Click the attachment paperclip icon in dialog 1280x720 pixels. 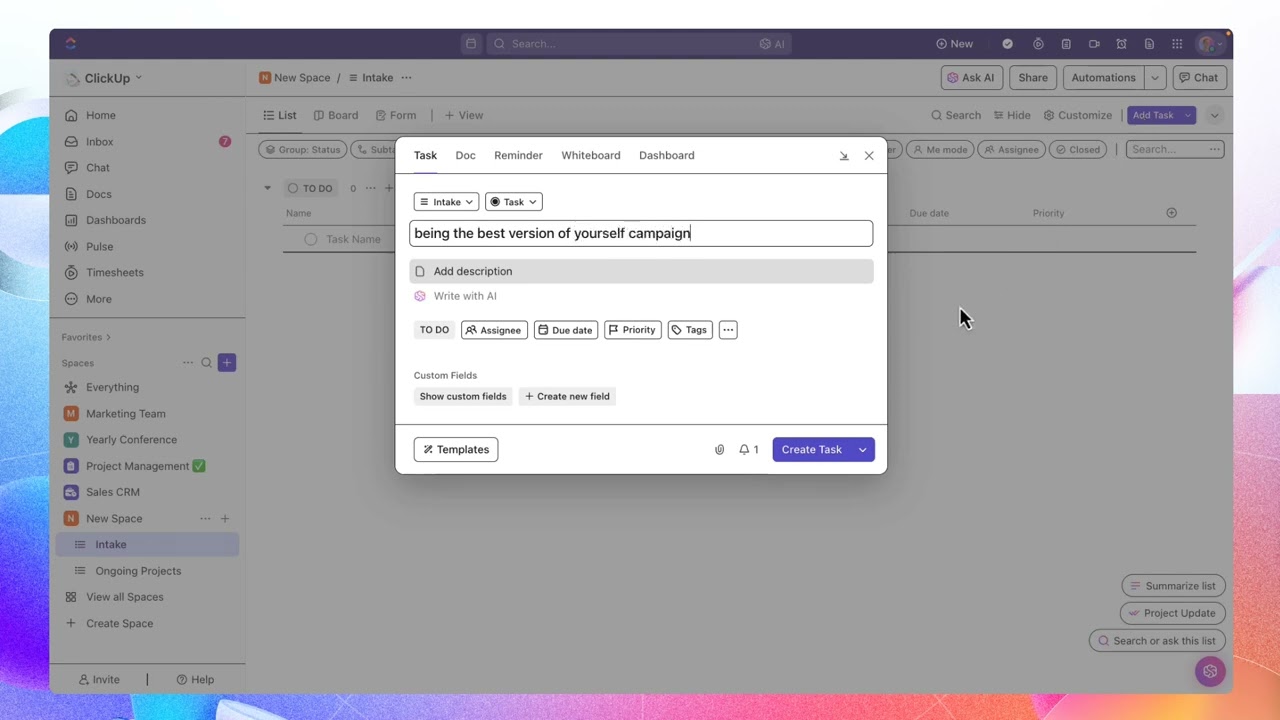click(x=719, y=450)
